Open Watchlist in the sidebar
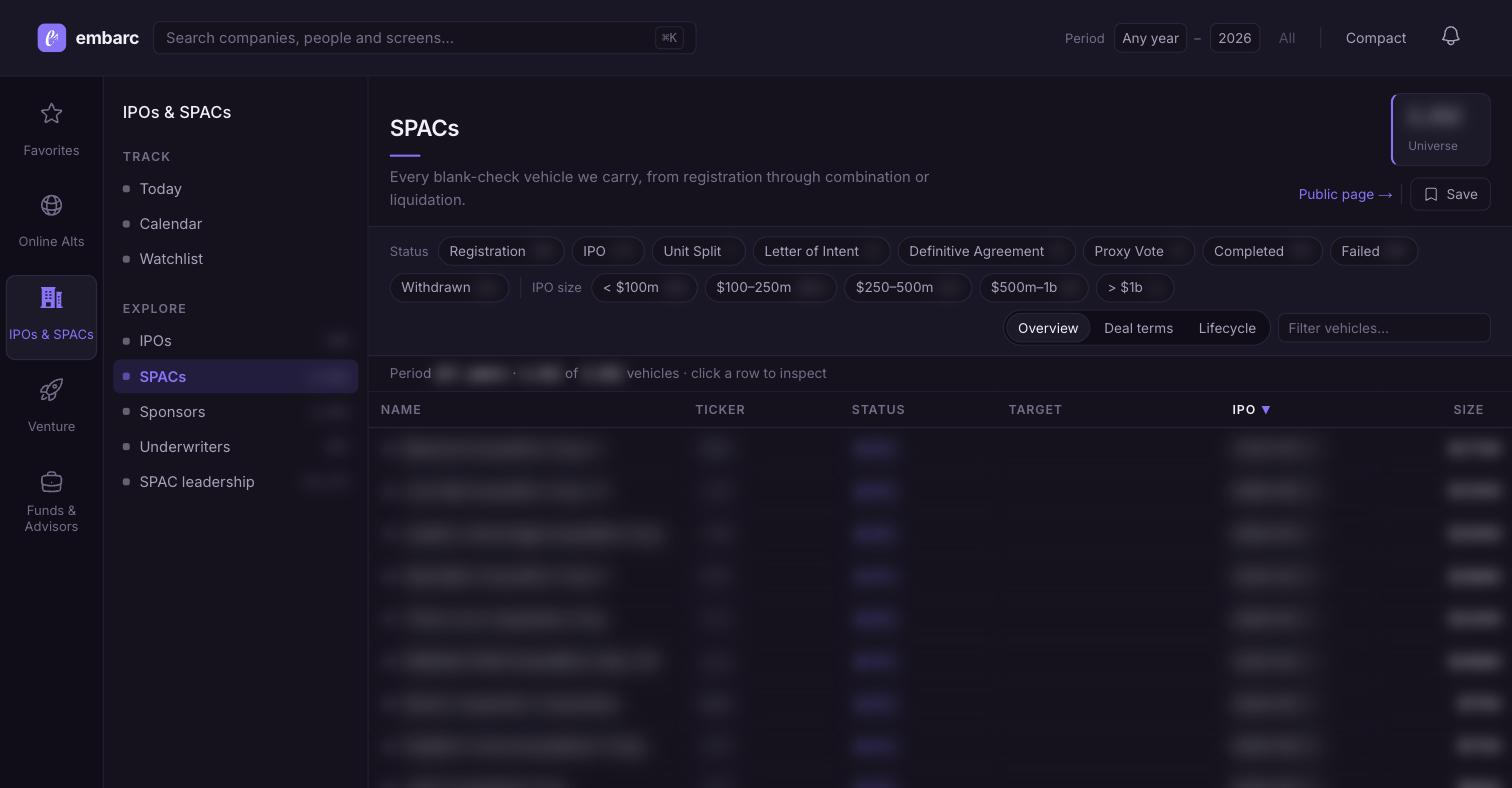 pyautogui.click(x=235, y=259)
